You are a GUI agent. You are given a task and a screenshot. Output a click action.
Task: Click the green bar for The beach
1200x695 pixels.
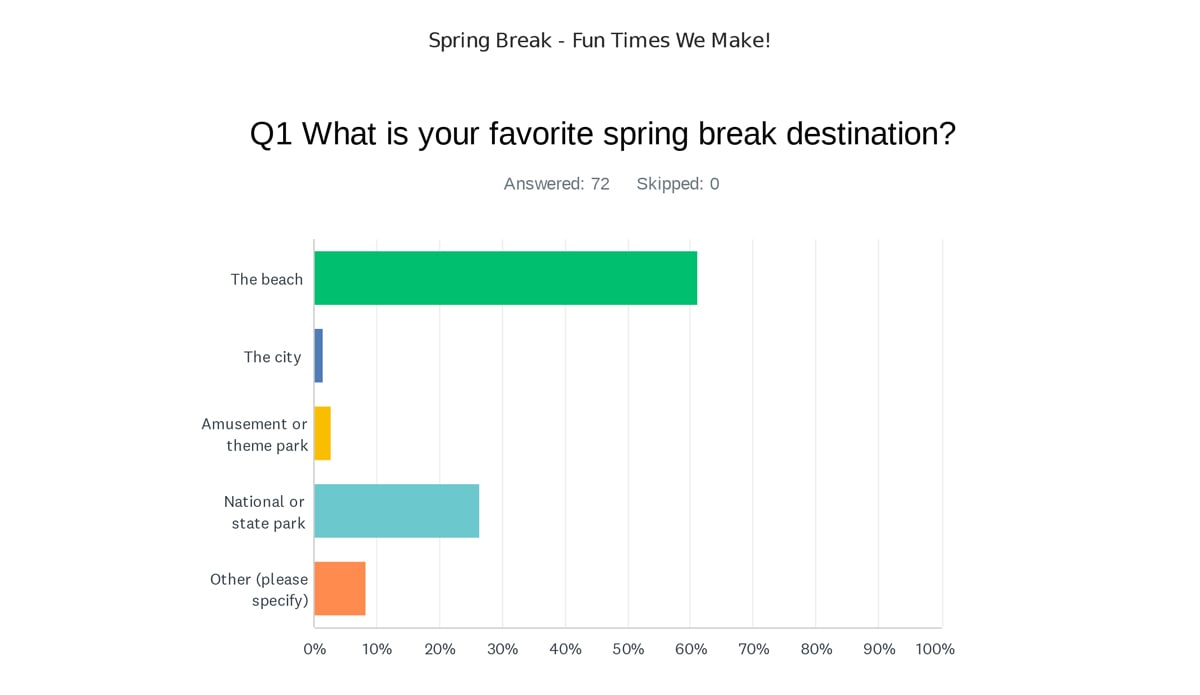[506, 278]
